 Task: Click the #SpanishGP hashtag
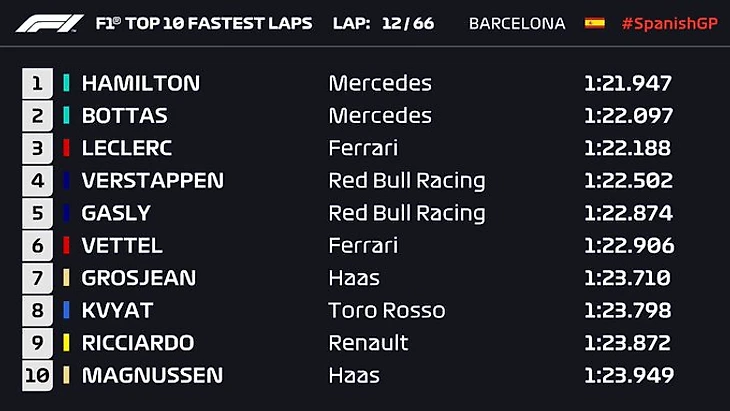[669, 23]
